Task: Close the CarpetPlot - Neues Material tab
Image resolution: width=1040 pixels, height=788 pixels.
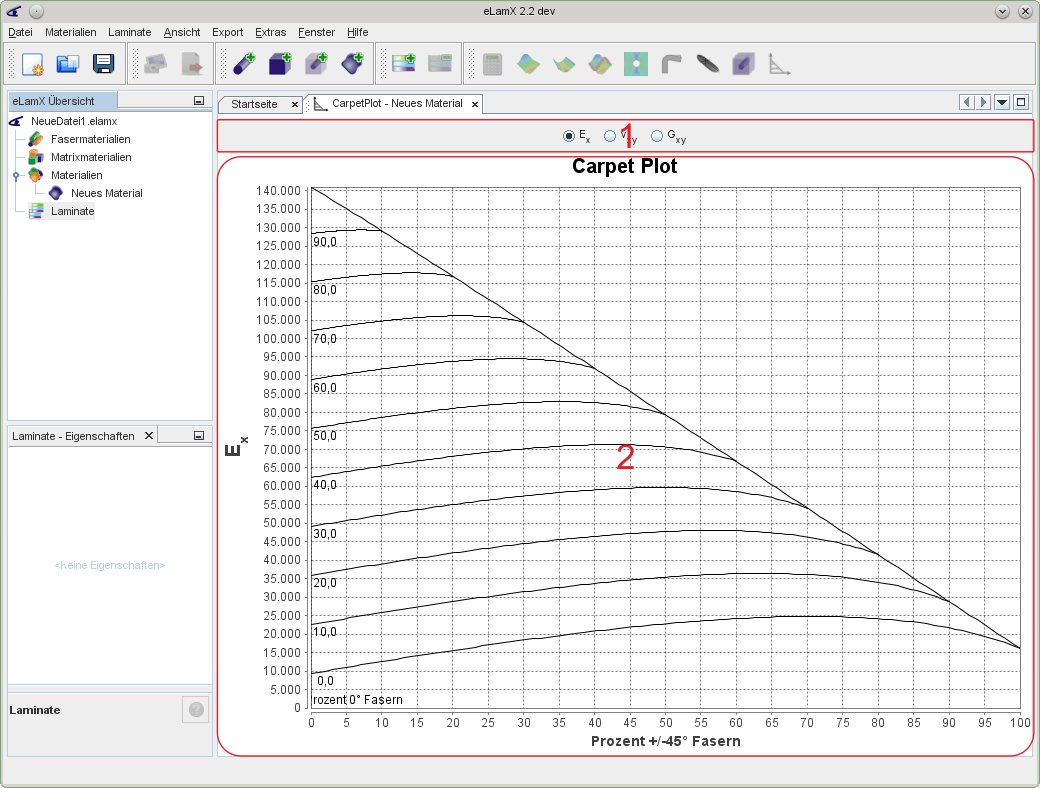Action: click(x=475, y=105)
